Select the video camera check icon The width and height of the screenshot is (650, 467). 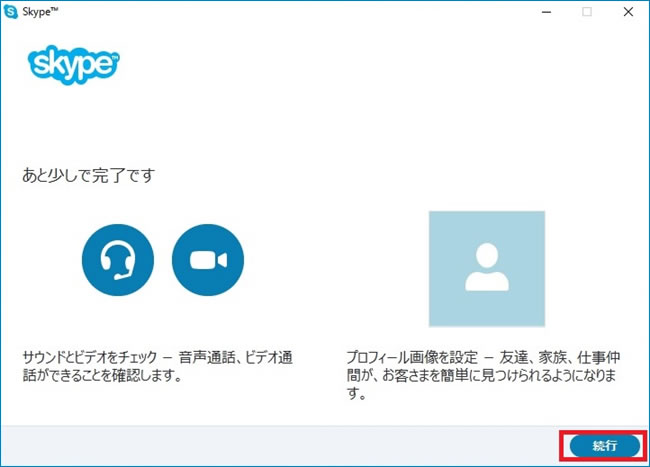click(208, 260)
